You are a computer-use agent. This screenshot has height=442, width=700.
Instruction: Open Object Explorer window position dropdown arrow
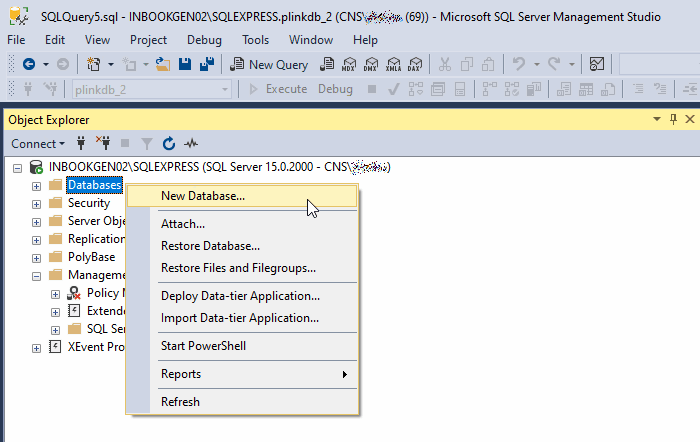pyautogui.click(x=657, y=119)
